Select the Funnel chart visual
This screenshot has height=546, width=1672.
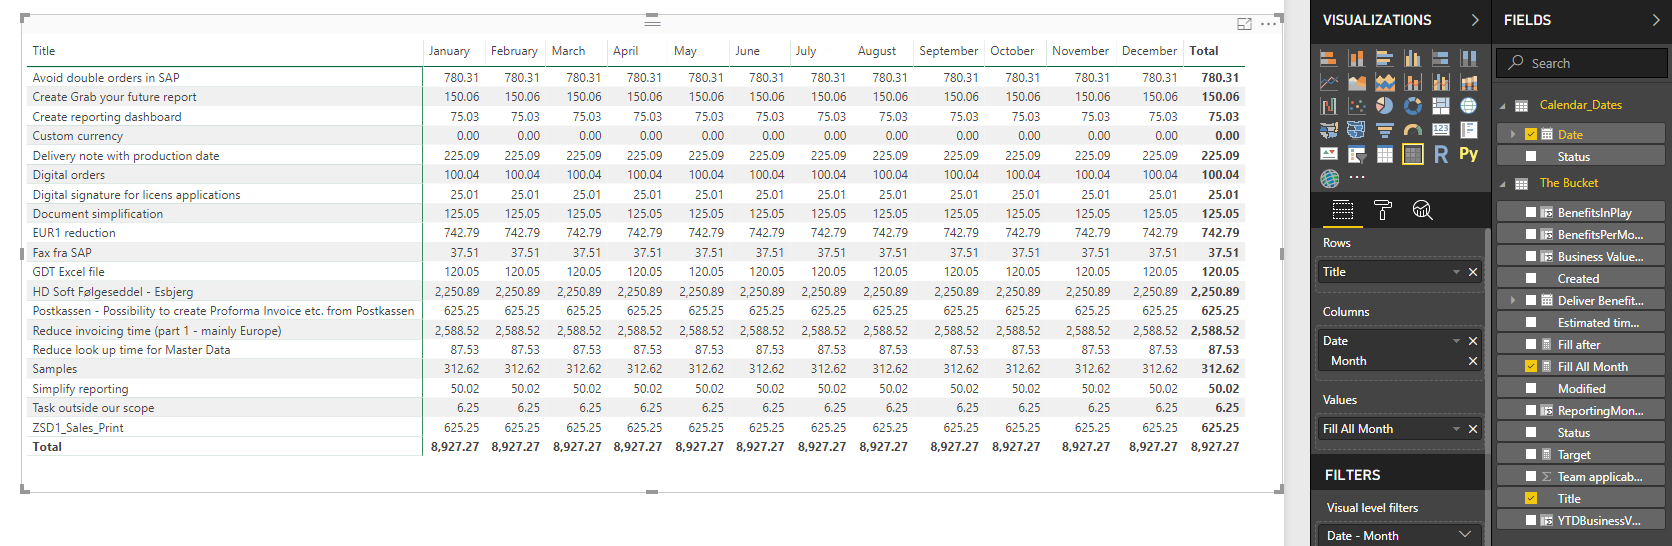(x=1385, y=130)
